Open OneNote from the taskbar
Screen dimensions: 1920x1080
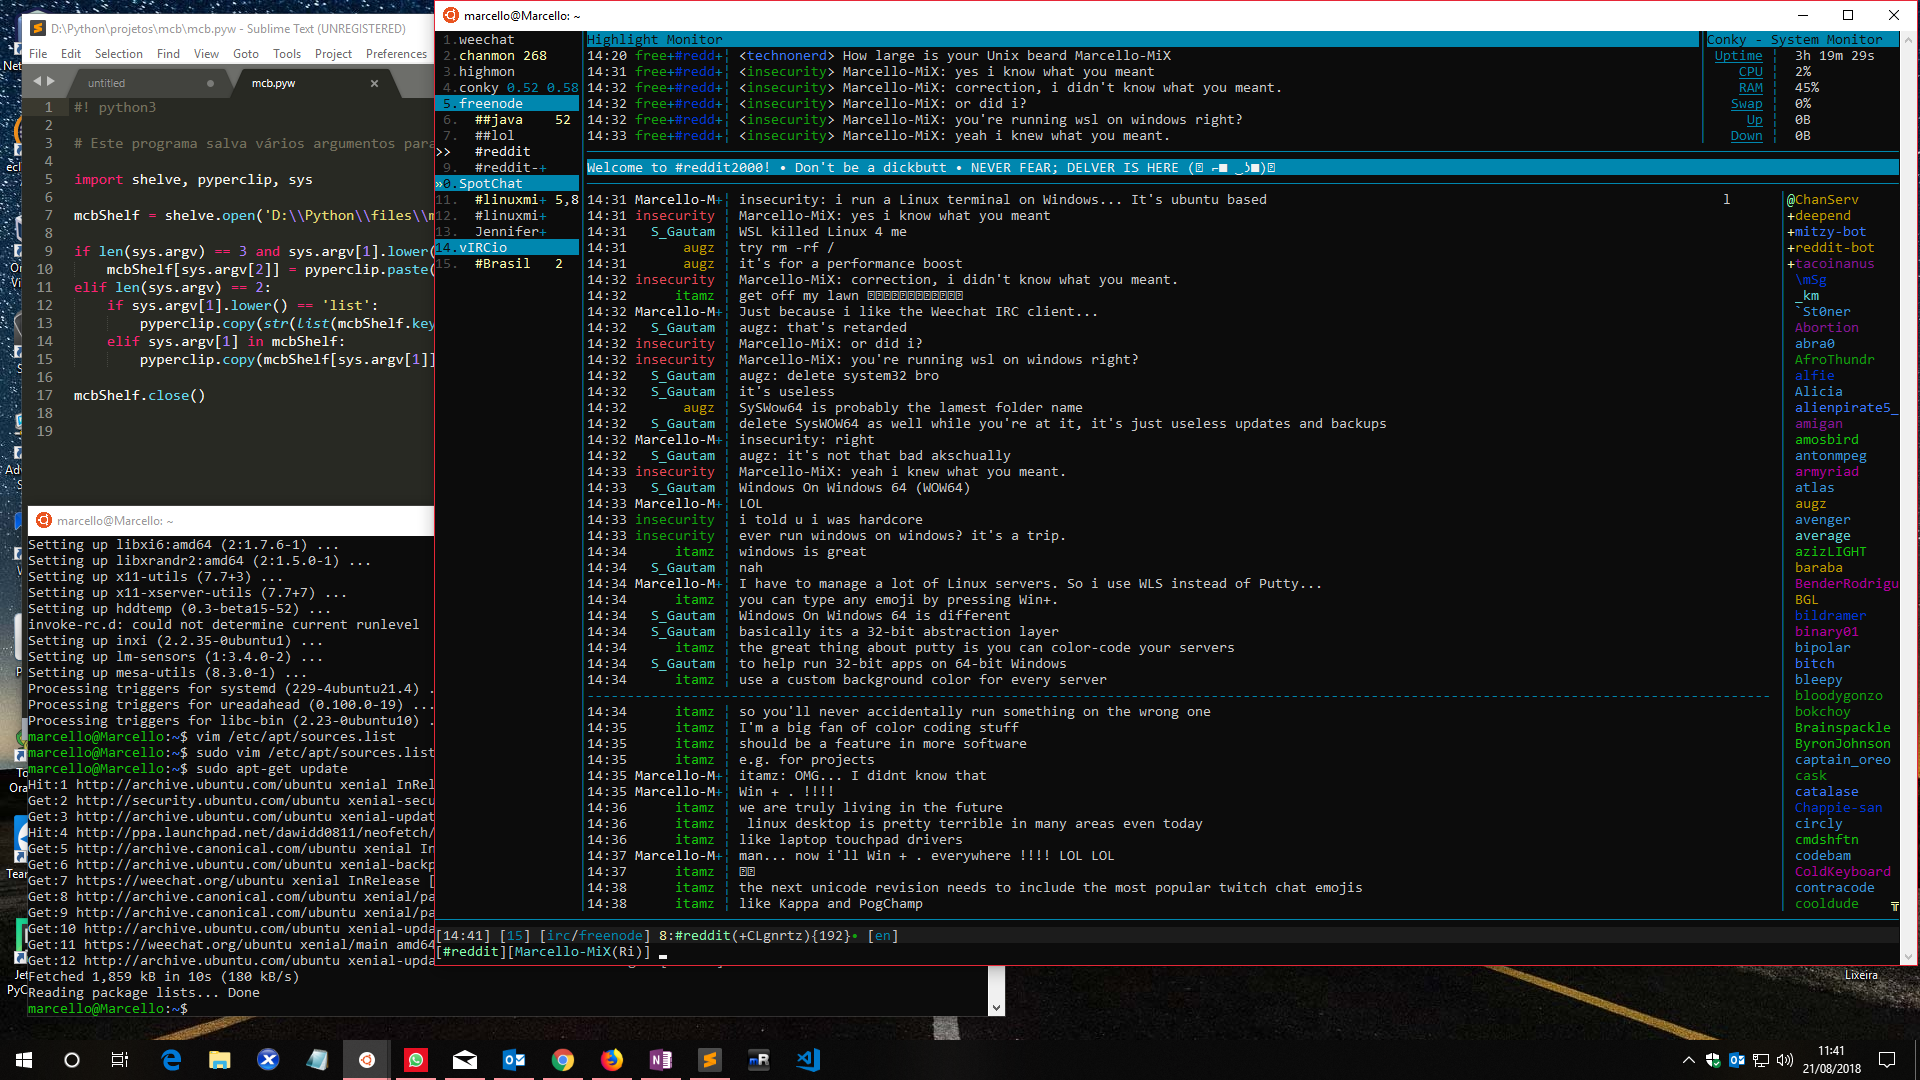(x=661, y=1060)
